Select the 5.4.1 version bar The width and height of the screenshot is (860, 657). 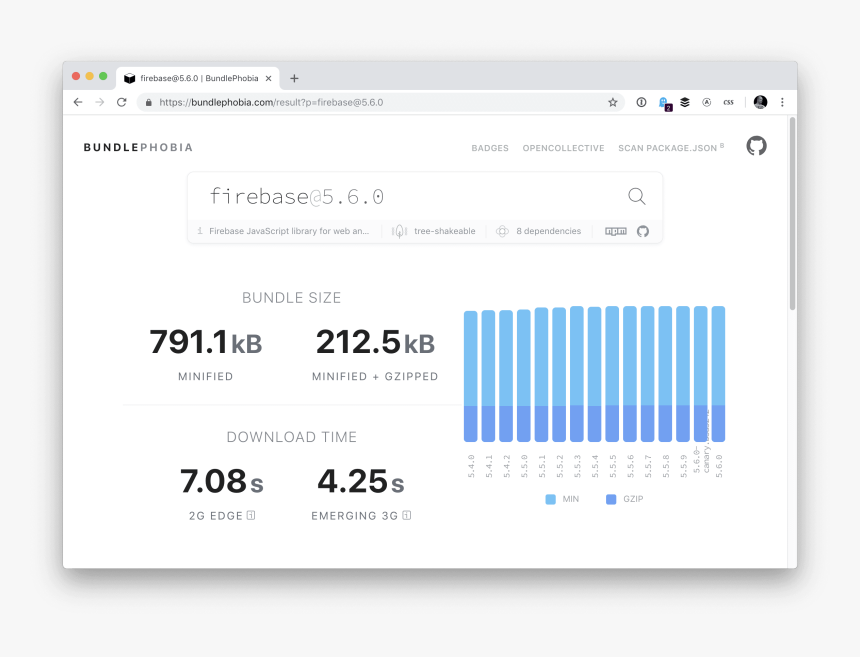pos(488,376)
